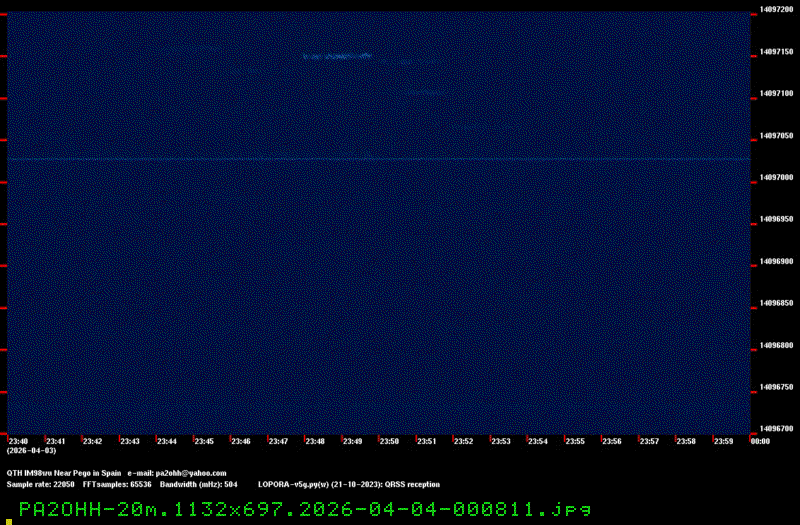Click the 00:00 time label
This screenshot has width=800, height=525.
pos(759,441)
